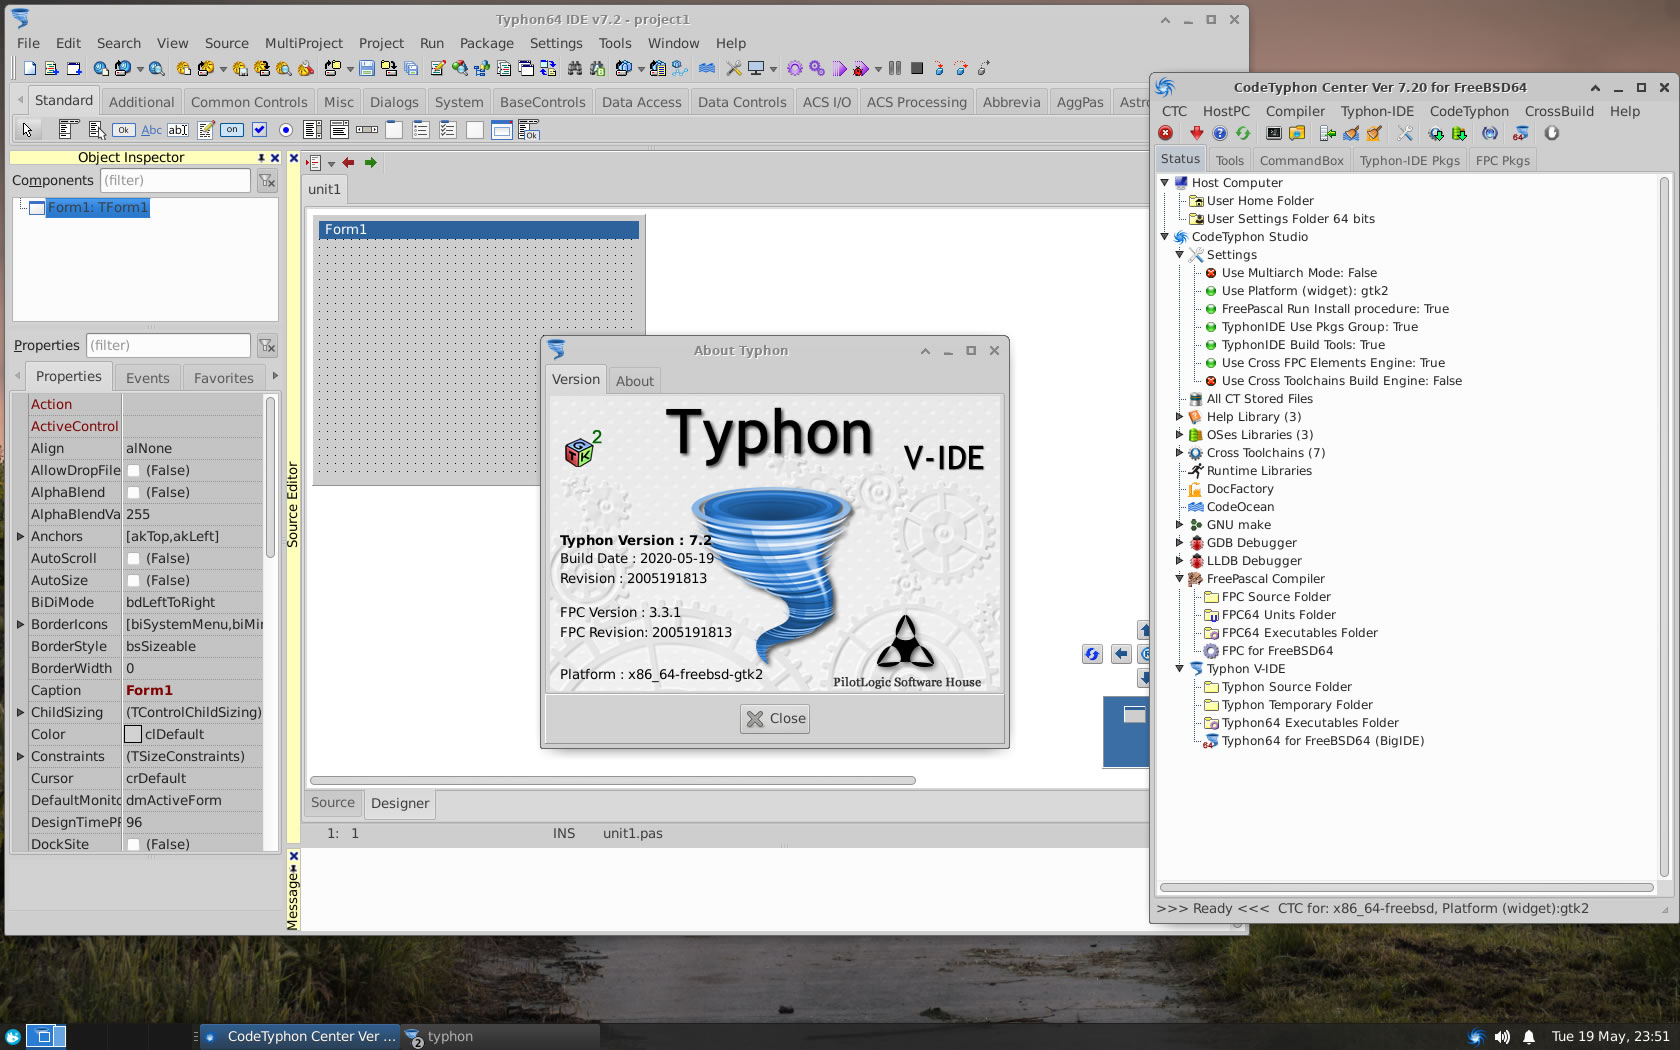Click the green refresh arrows icon in CodeTyphon Center
This screenshot has width=1680, height=1050.
[1243, 133]
